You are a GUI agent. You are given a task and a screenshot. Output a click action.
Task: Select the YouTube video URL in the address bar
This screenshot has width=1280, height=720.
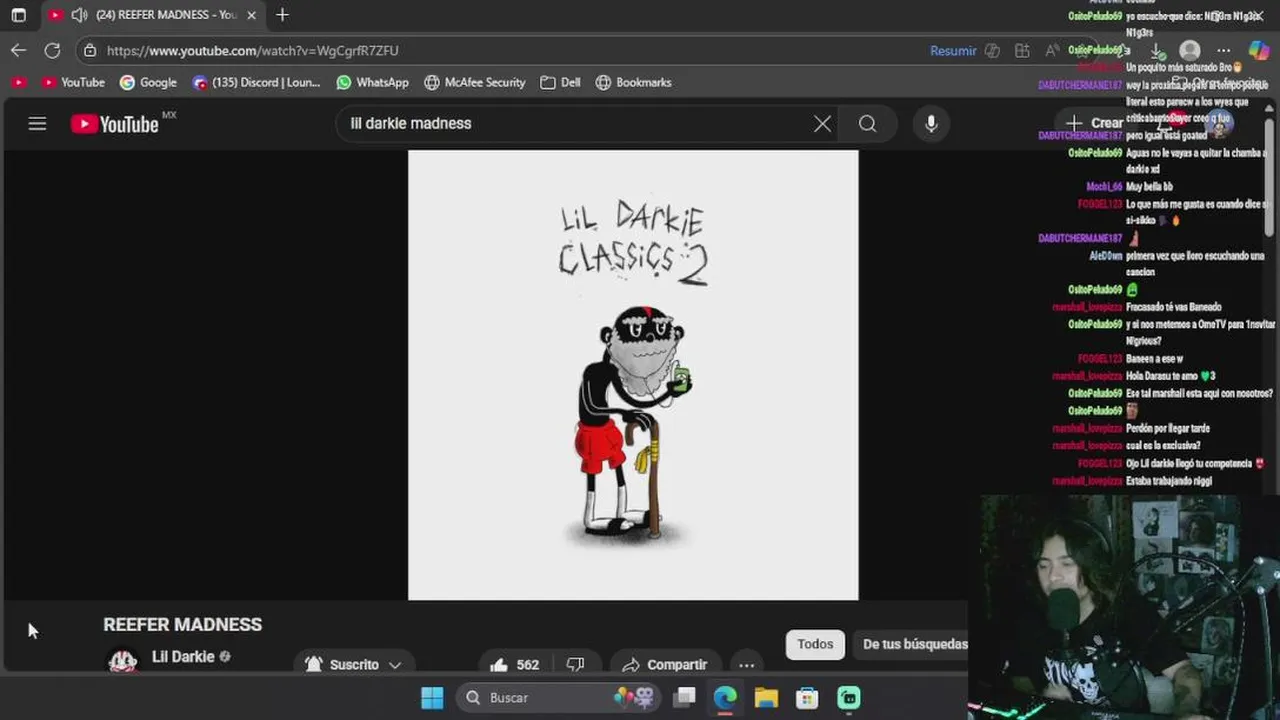[x=252, y=50]
